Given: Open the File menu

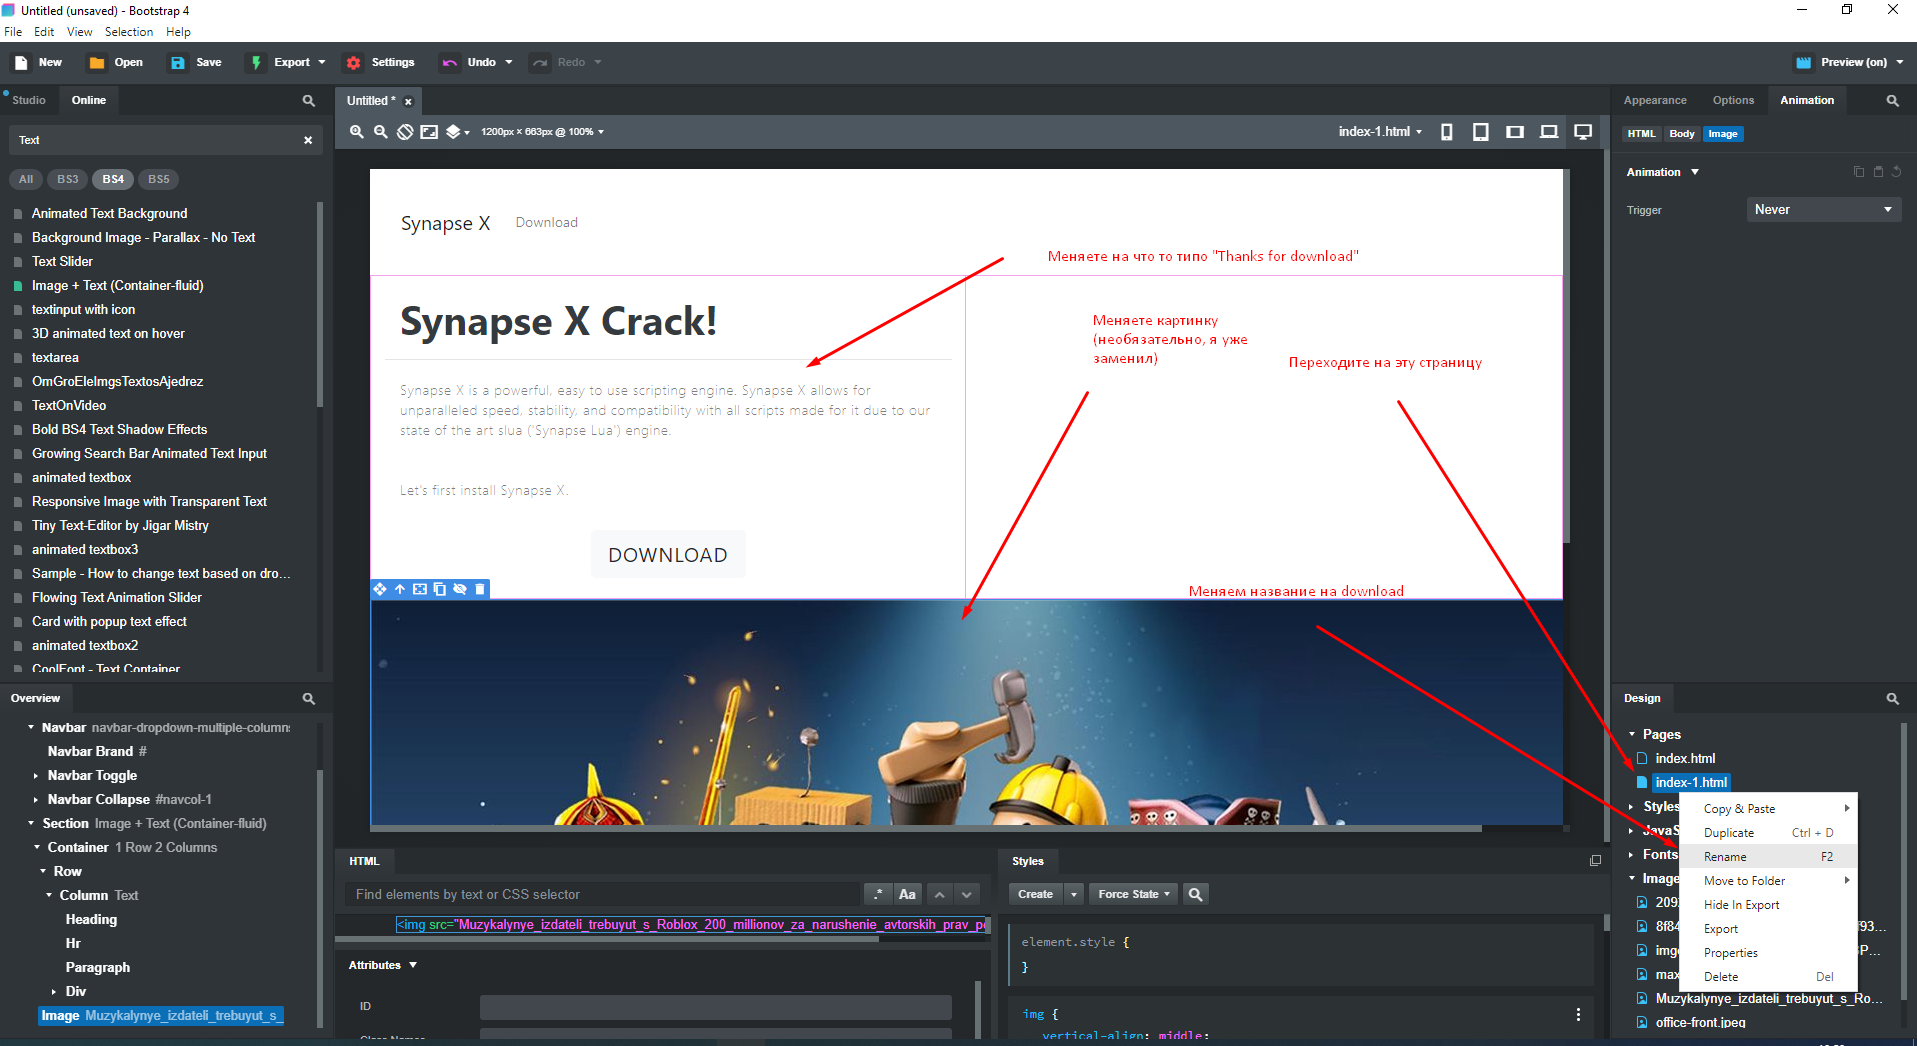Looking at the screenshot, I should 13,32.
